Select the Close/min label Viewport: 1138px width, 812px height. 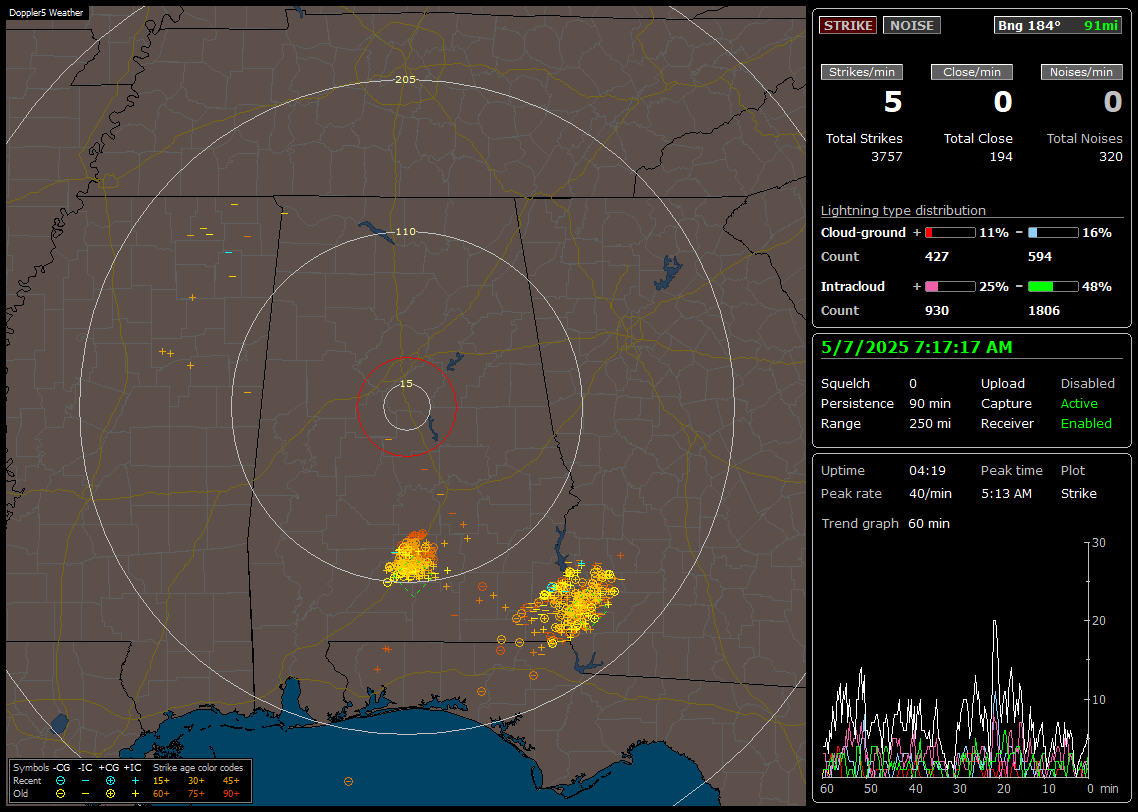click(x=972, y=72)
